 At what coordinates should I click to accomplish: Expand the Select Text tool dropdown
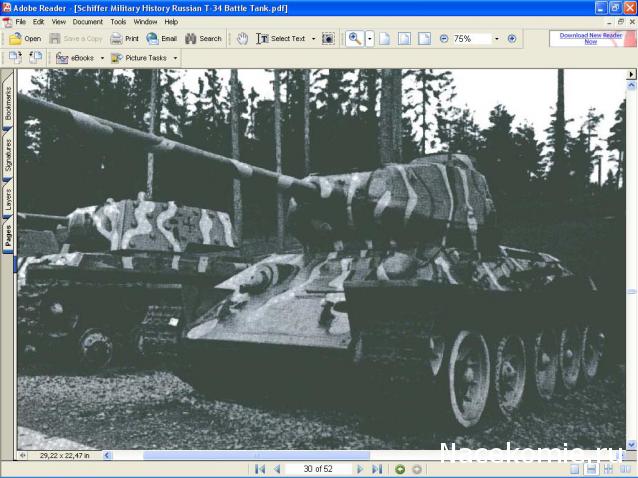tap(313, 39)
